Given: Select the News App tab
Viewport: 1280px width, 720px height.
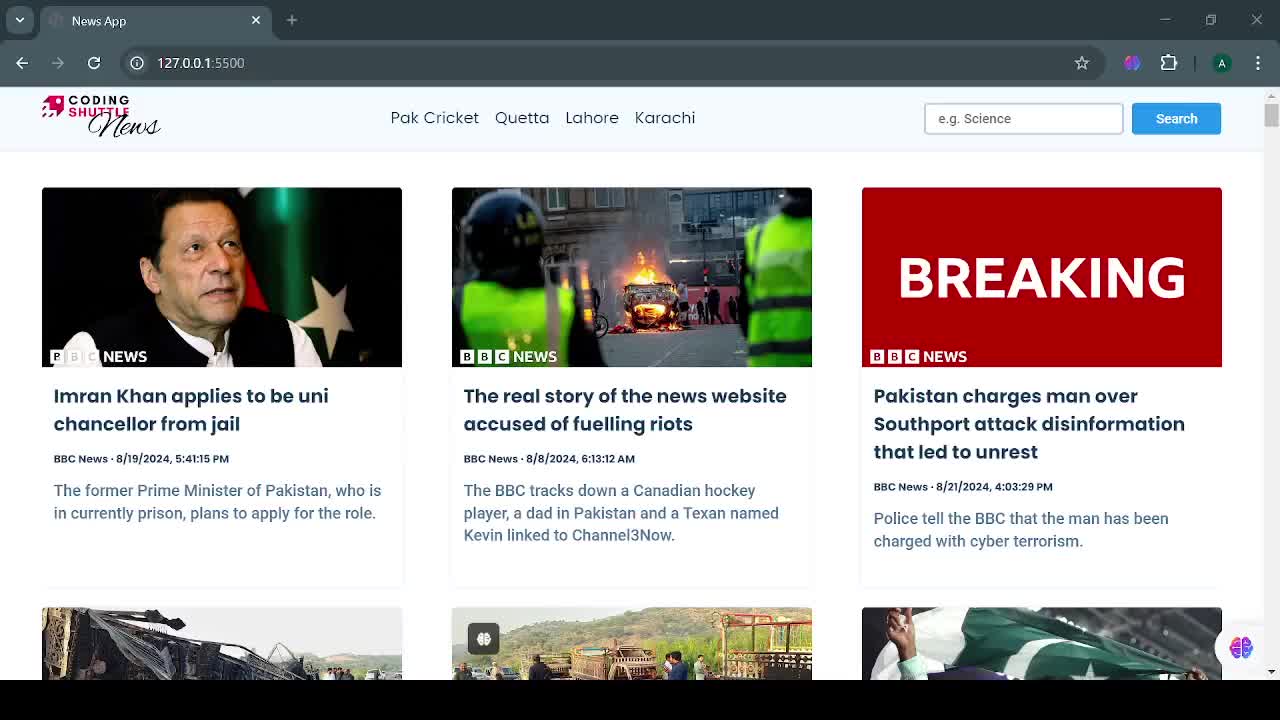Looking at the screenshot, I should (x=154, y=20).
